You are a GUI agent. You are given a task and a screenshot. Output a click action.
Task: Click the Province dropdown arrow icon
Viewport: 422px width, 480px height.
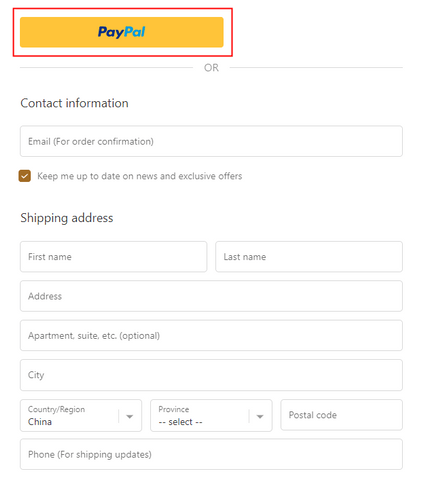coord(260,416)
